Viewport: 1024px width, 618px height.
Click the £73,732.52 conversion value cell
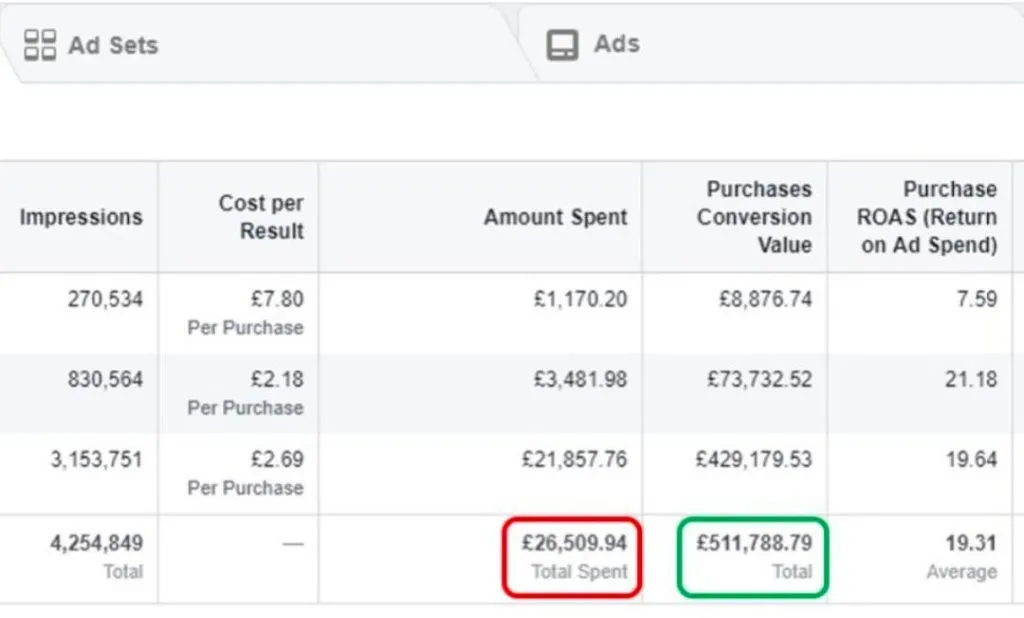pos(753,380)
